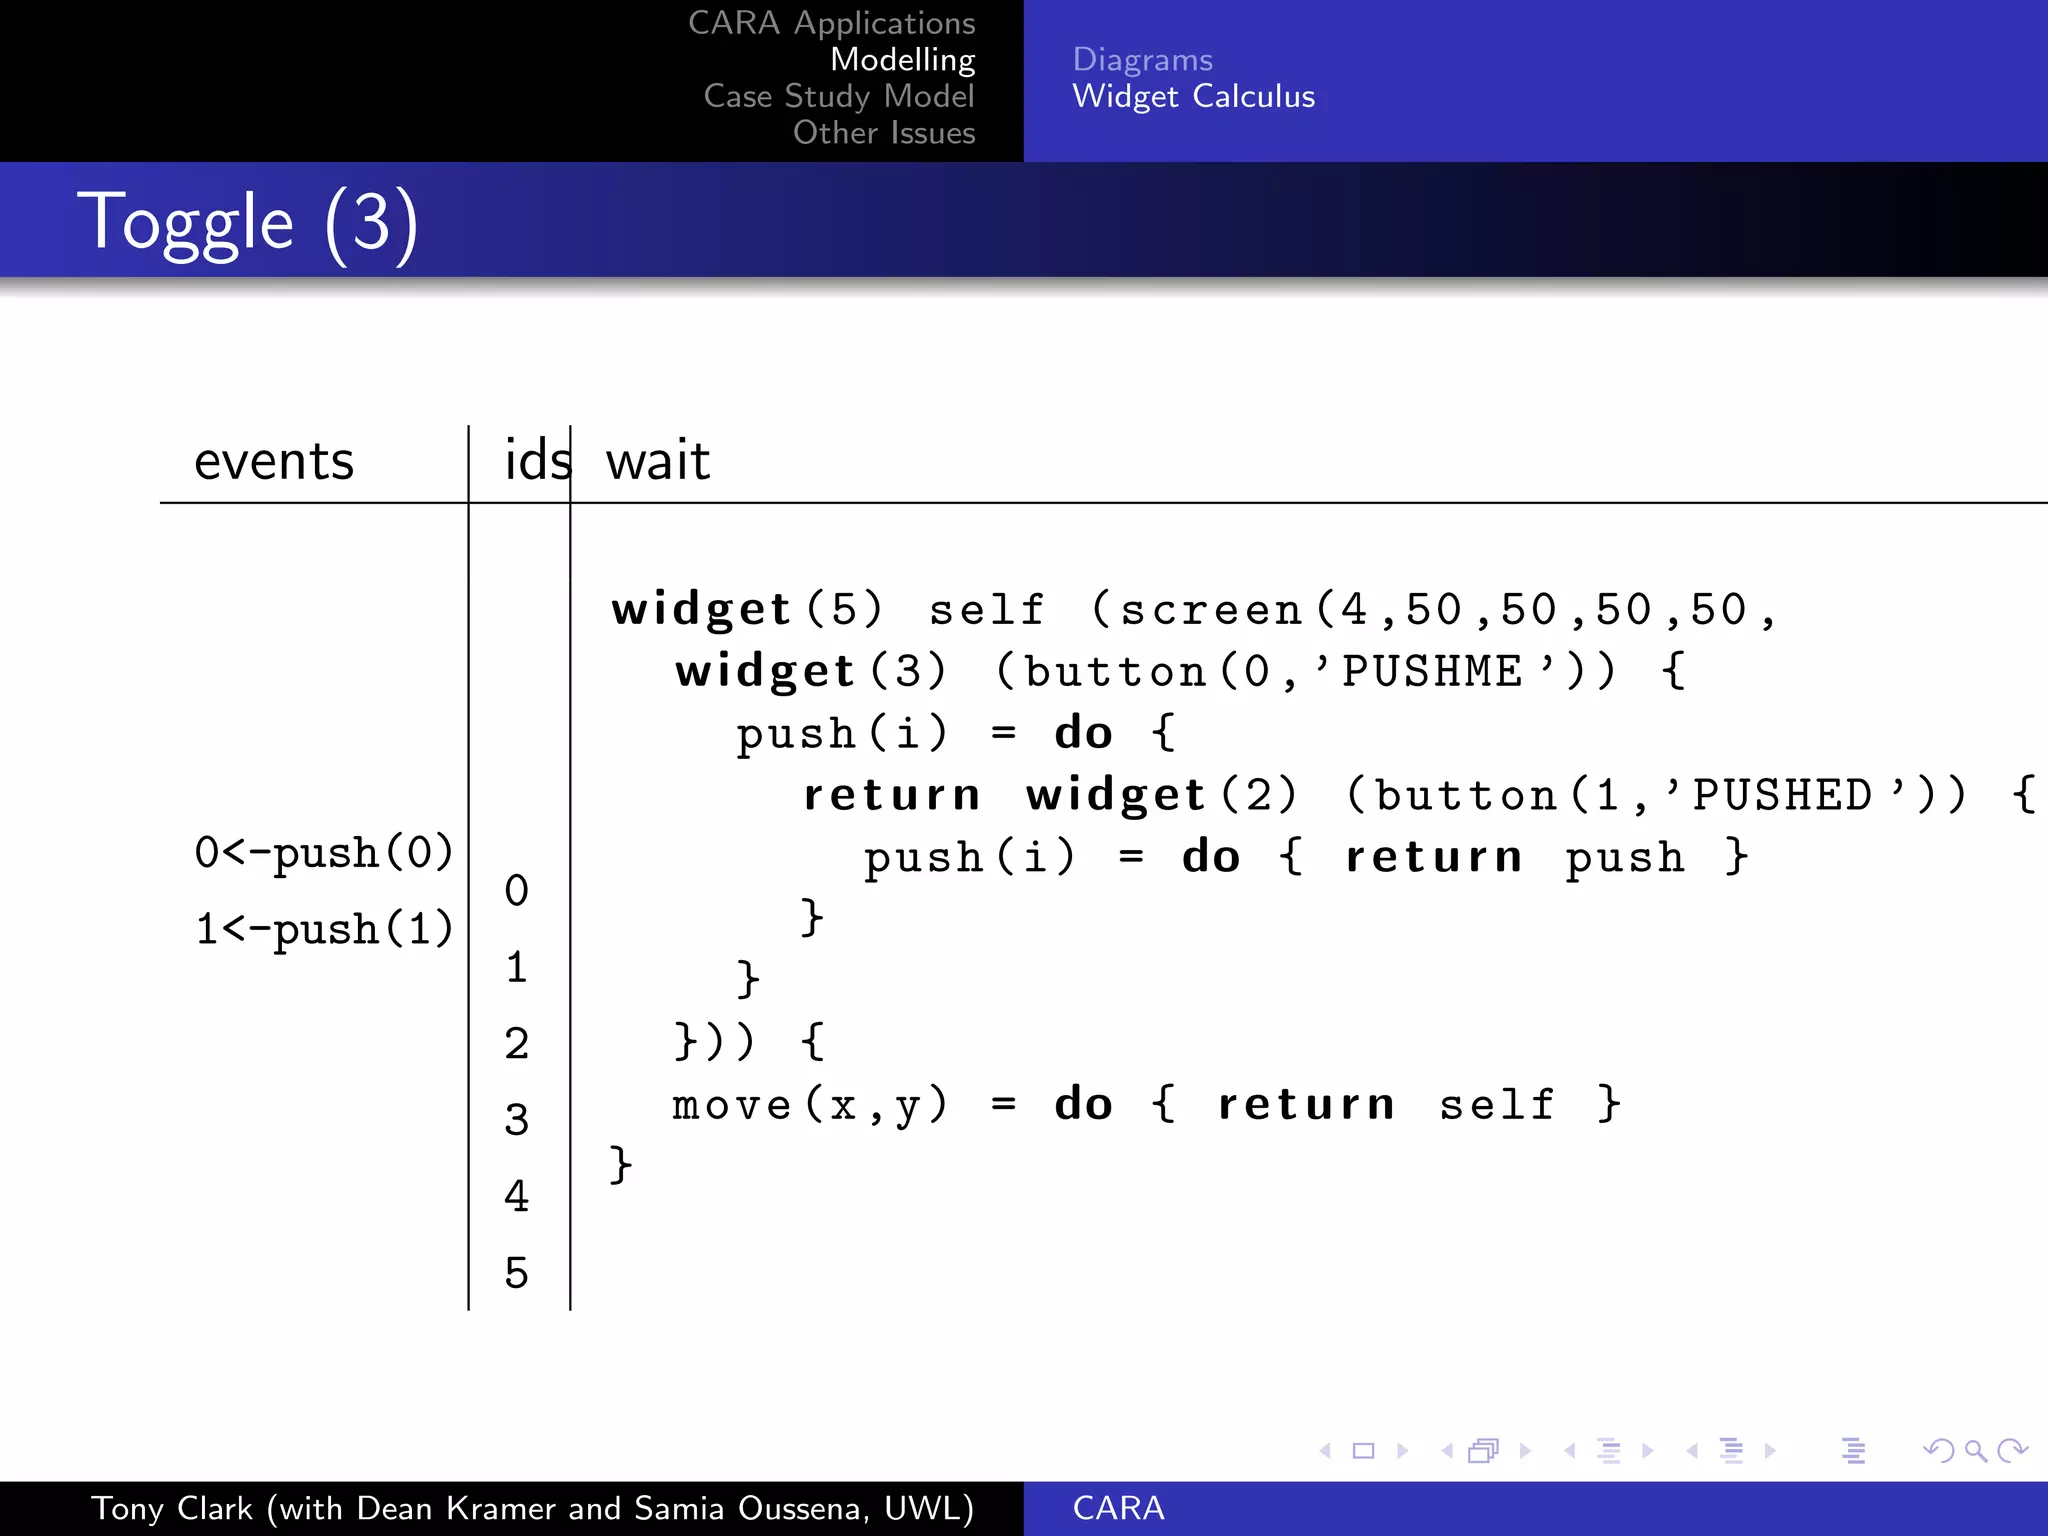Click the 'ids' column header
The width and height of the screenshot is (2048, 1536).
pos(537,460)
